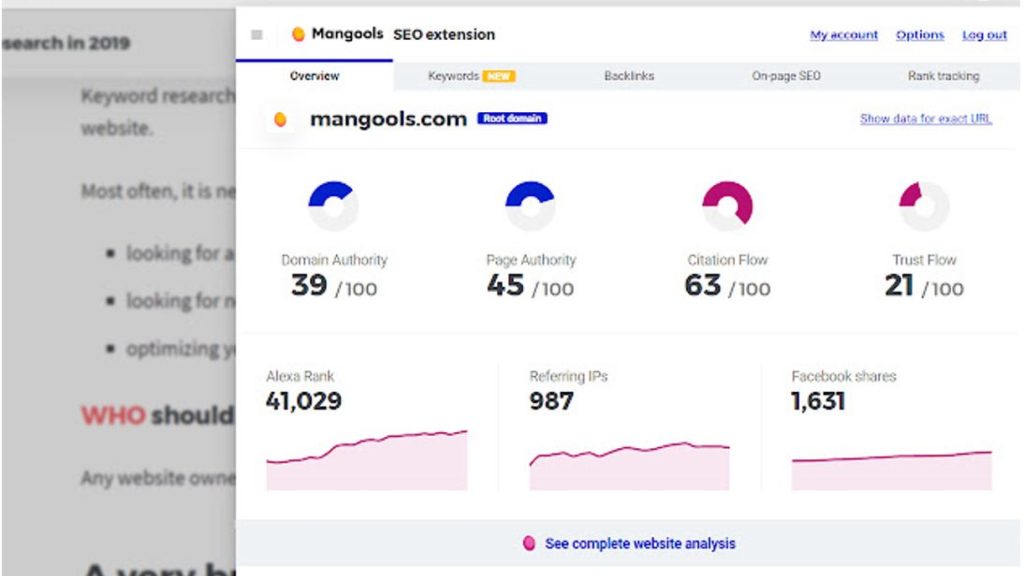This screenshot has width=1024, height=576.
Task: Click the Mangools logo icon in header
Action: click(298, 34)
